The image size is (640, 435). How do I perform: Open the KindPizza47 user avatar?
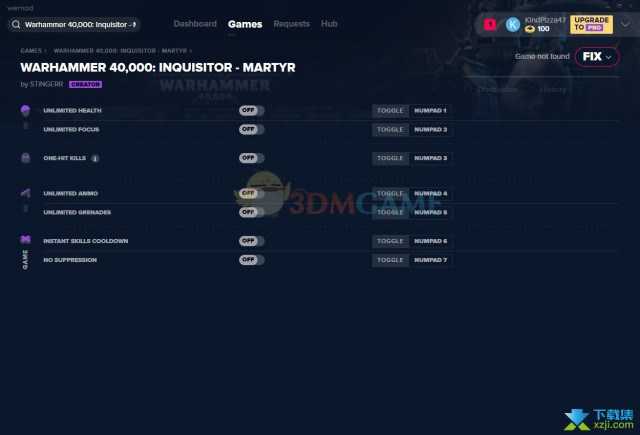pyautogui.click(x=513, y=24)
